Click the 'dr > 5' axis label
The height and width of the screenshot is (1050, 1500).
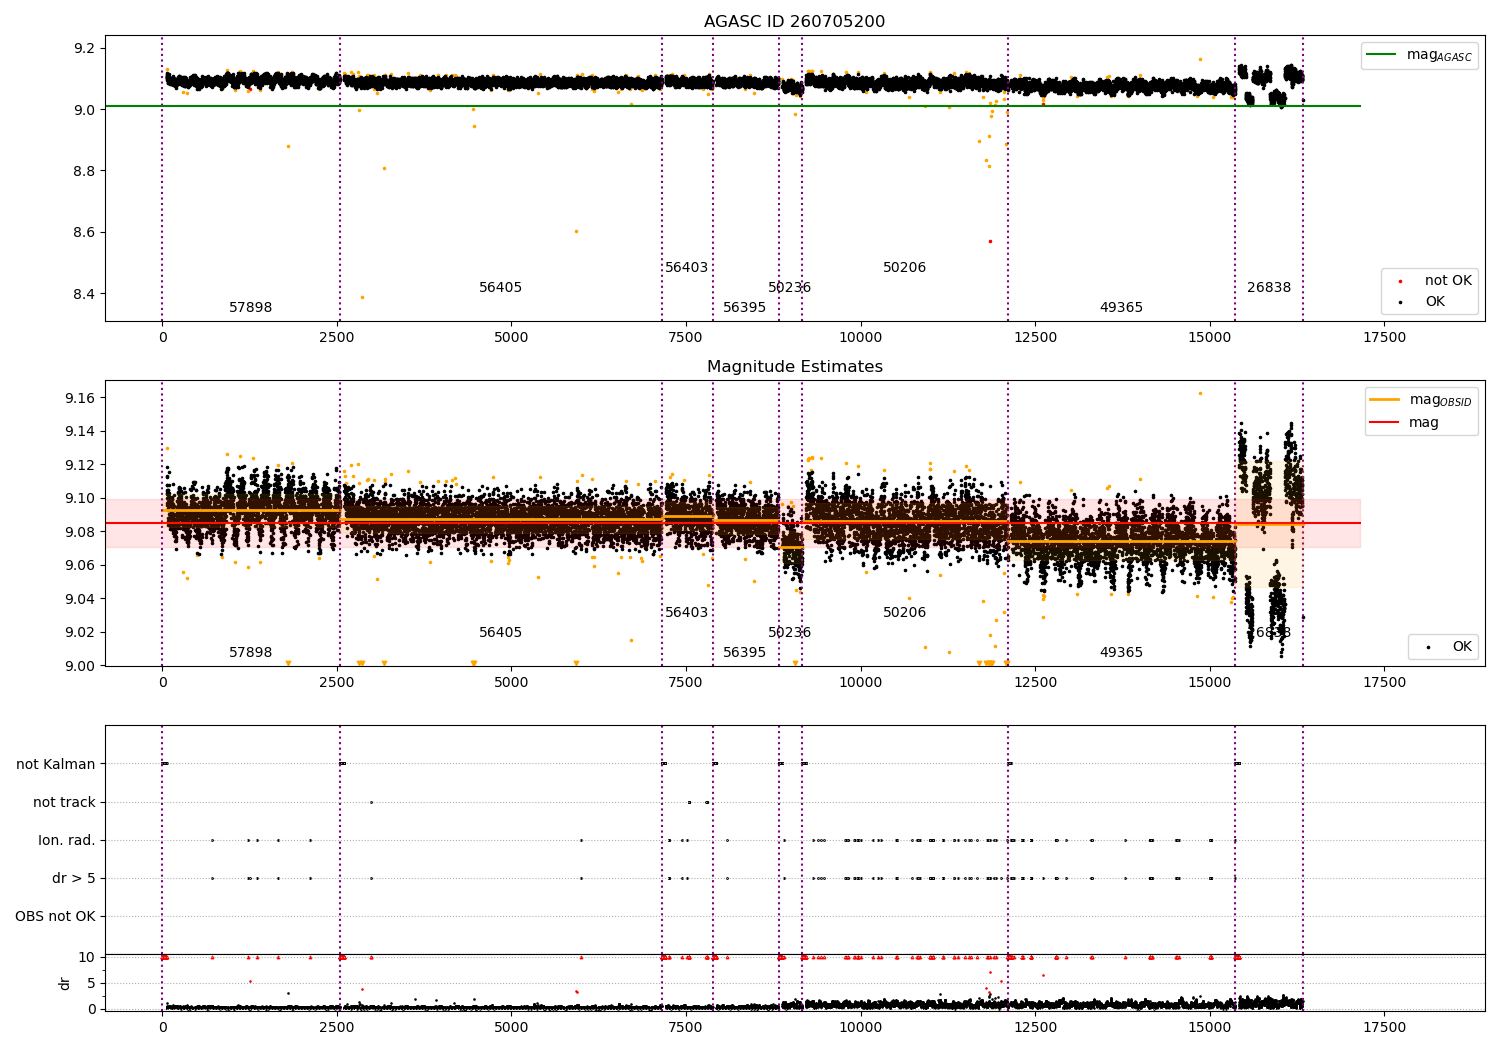click(74, 879)
